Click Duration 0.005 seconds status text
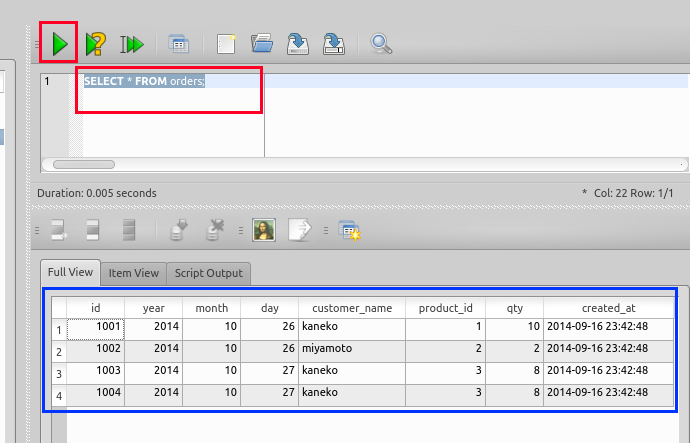 coord(97,193)
